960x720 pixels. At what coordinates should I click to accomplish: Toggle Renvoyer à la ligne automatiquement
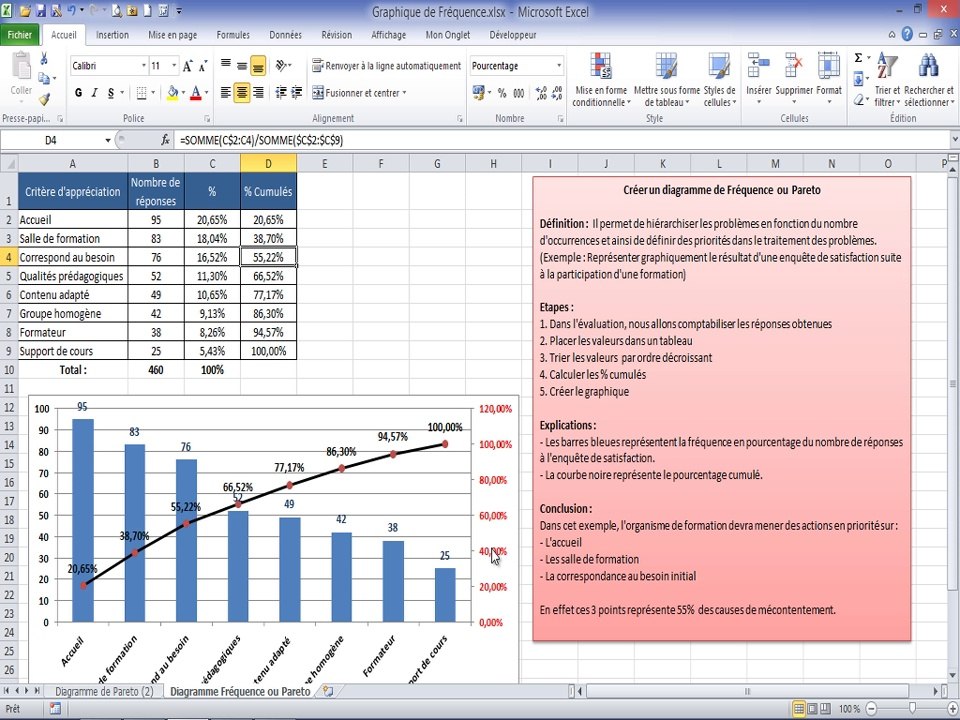pyautogui.click(x=386, y=66)
